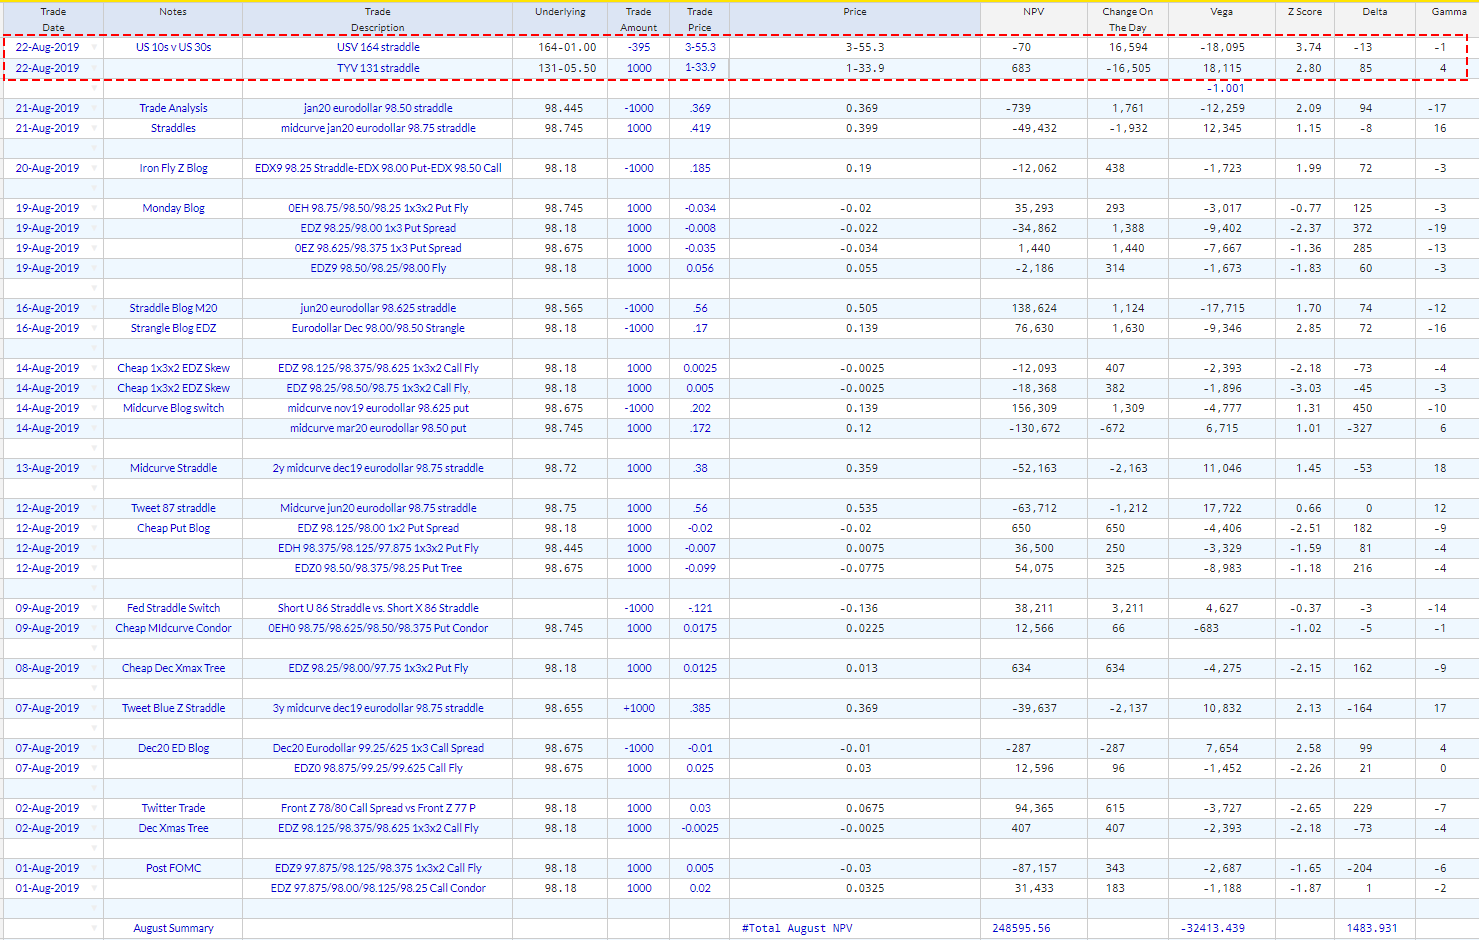Select the Trade Description column header
This screenshot has width=1479, height=940.
(377, 19)
